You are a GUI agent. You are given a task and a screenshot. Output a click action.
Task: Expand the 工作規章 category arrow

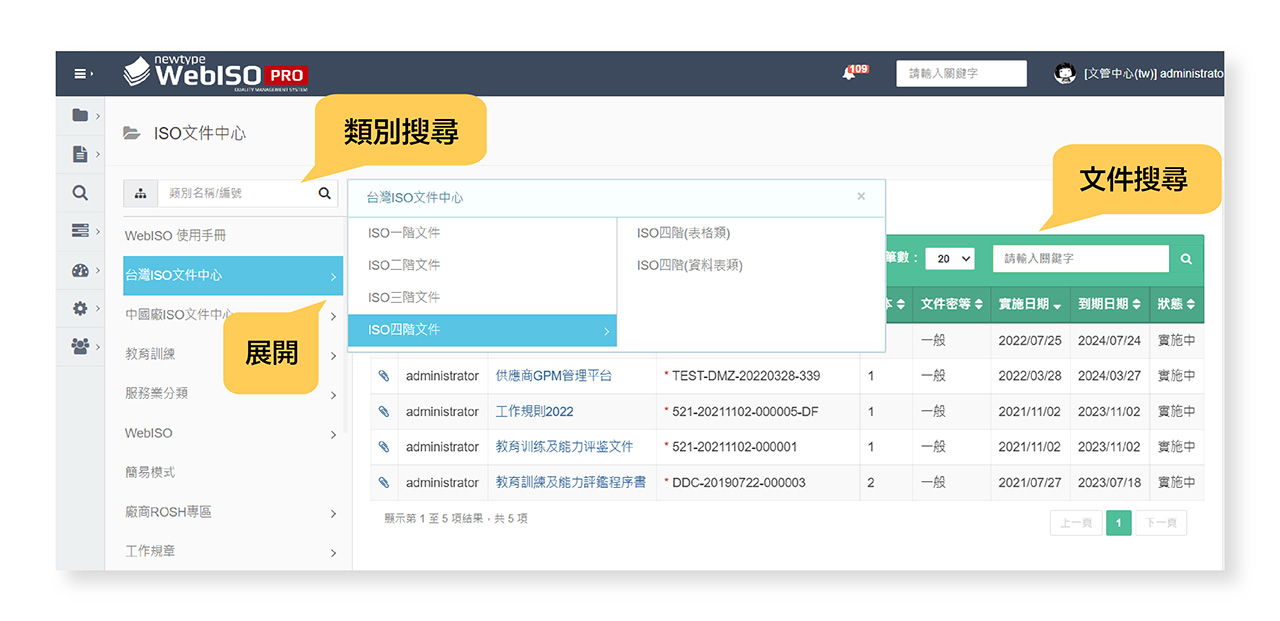[333, 552]
